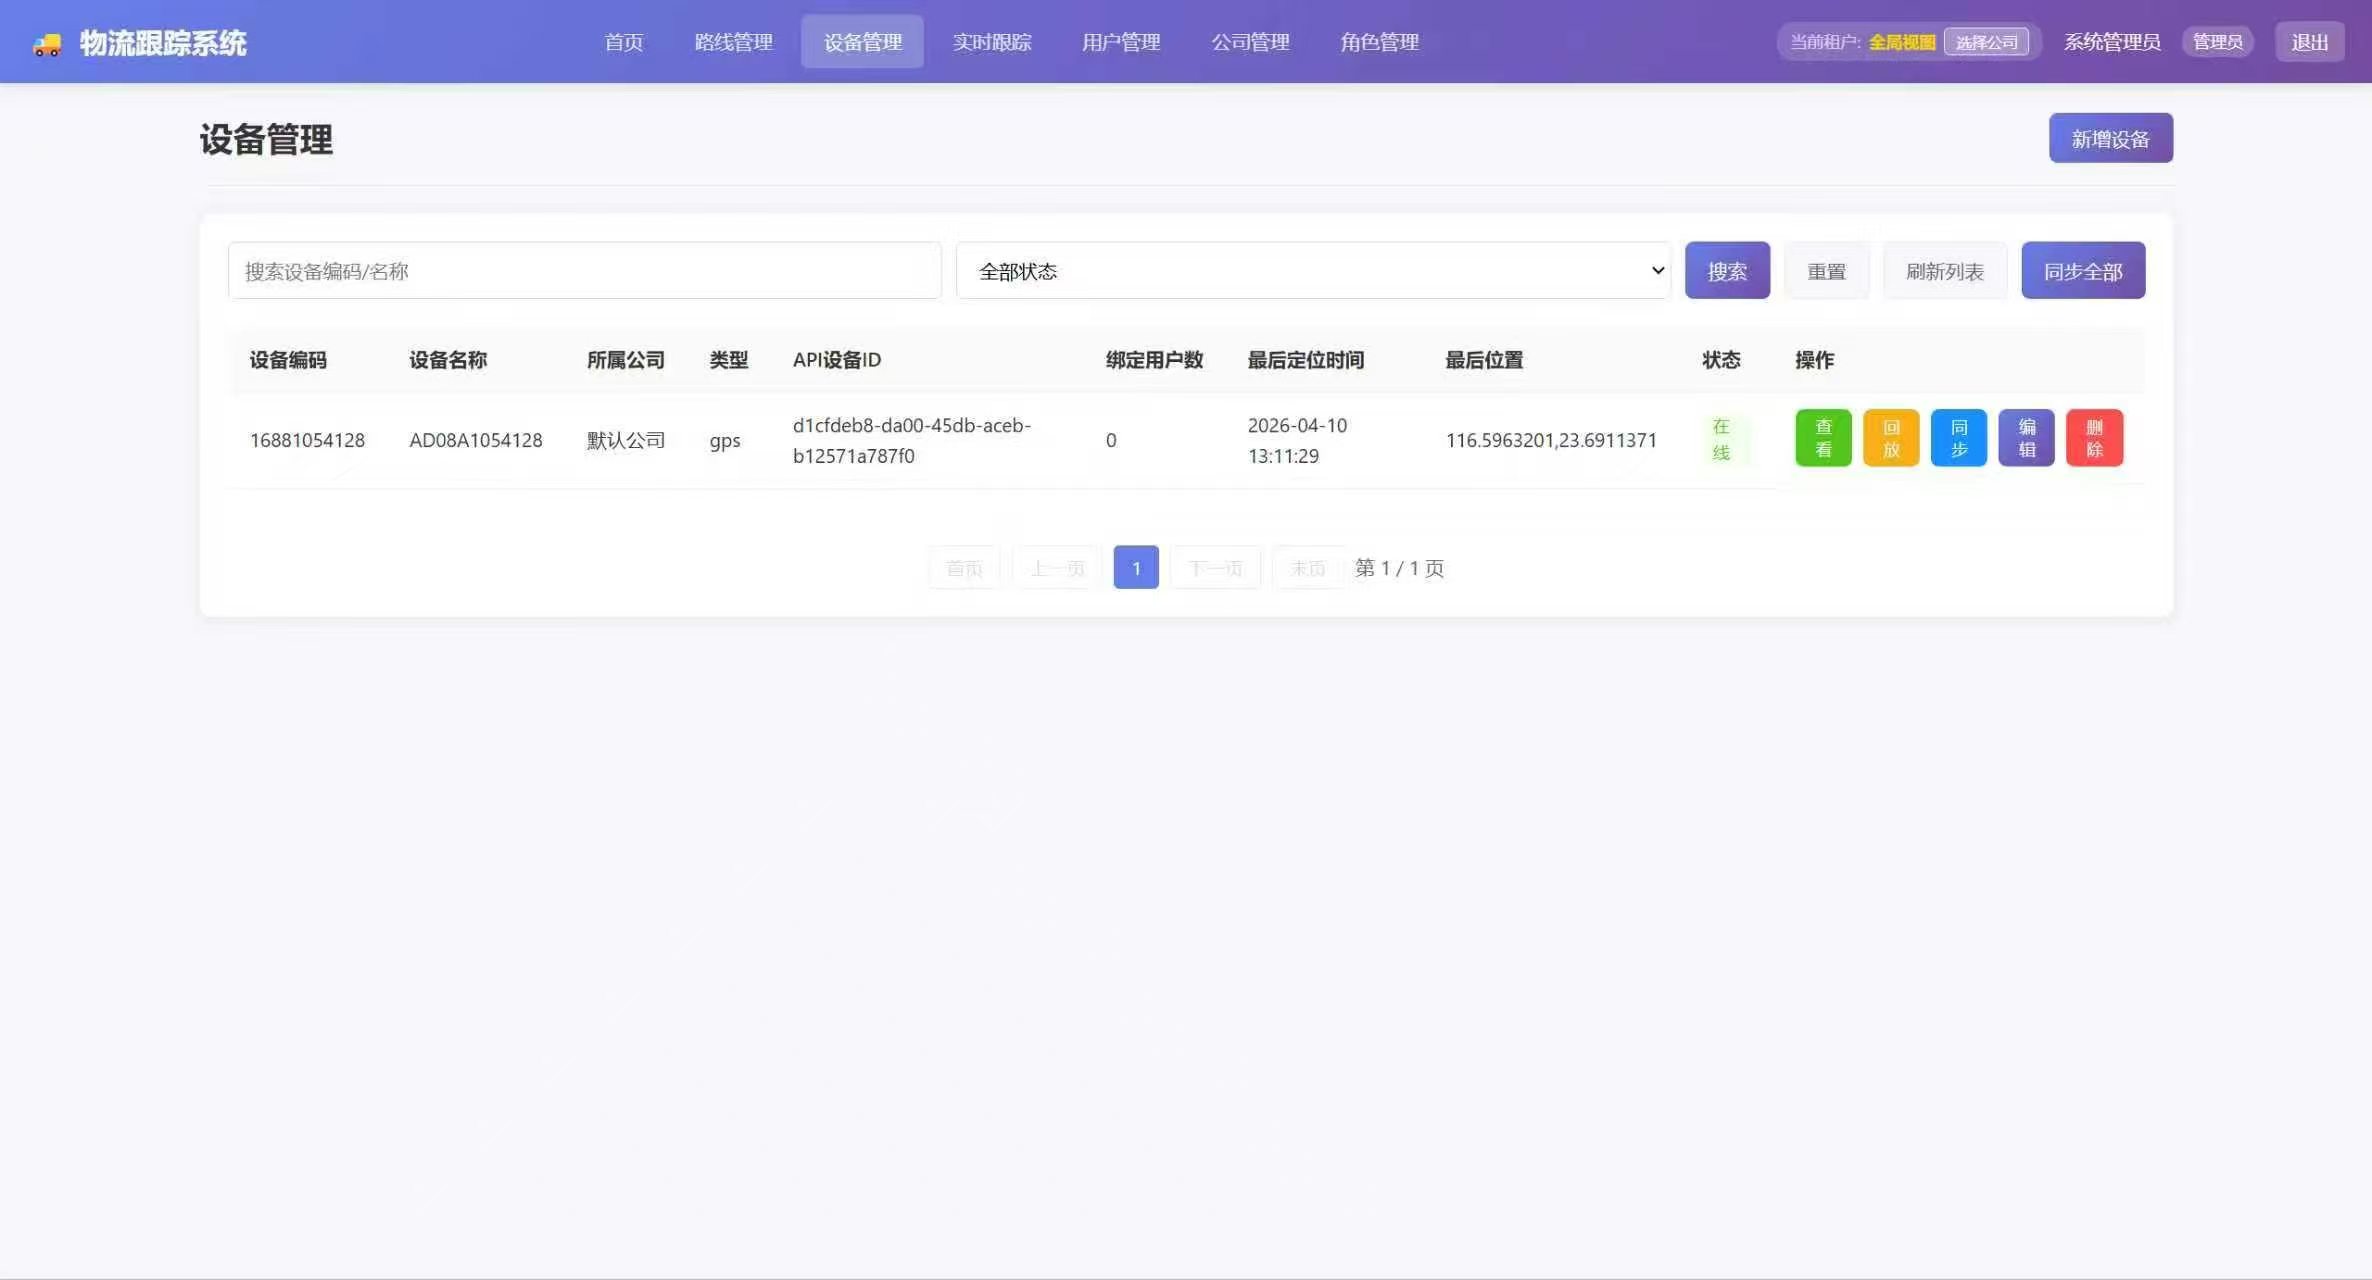Image resolution: width=2372 pixels, height=1280 pixels.
Task: Click the 回放 playback action icon
Action: click(1890, 438)
